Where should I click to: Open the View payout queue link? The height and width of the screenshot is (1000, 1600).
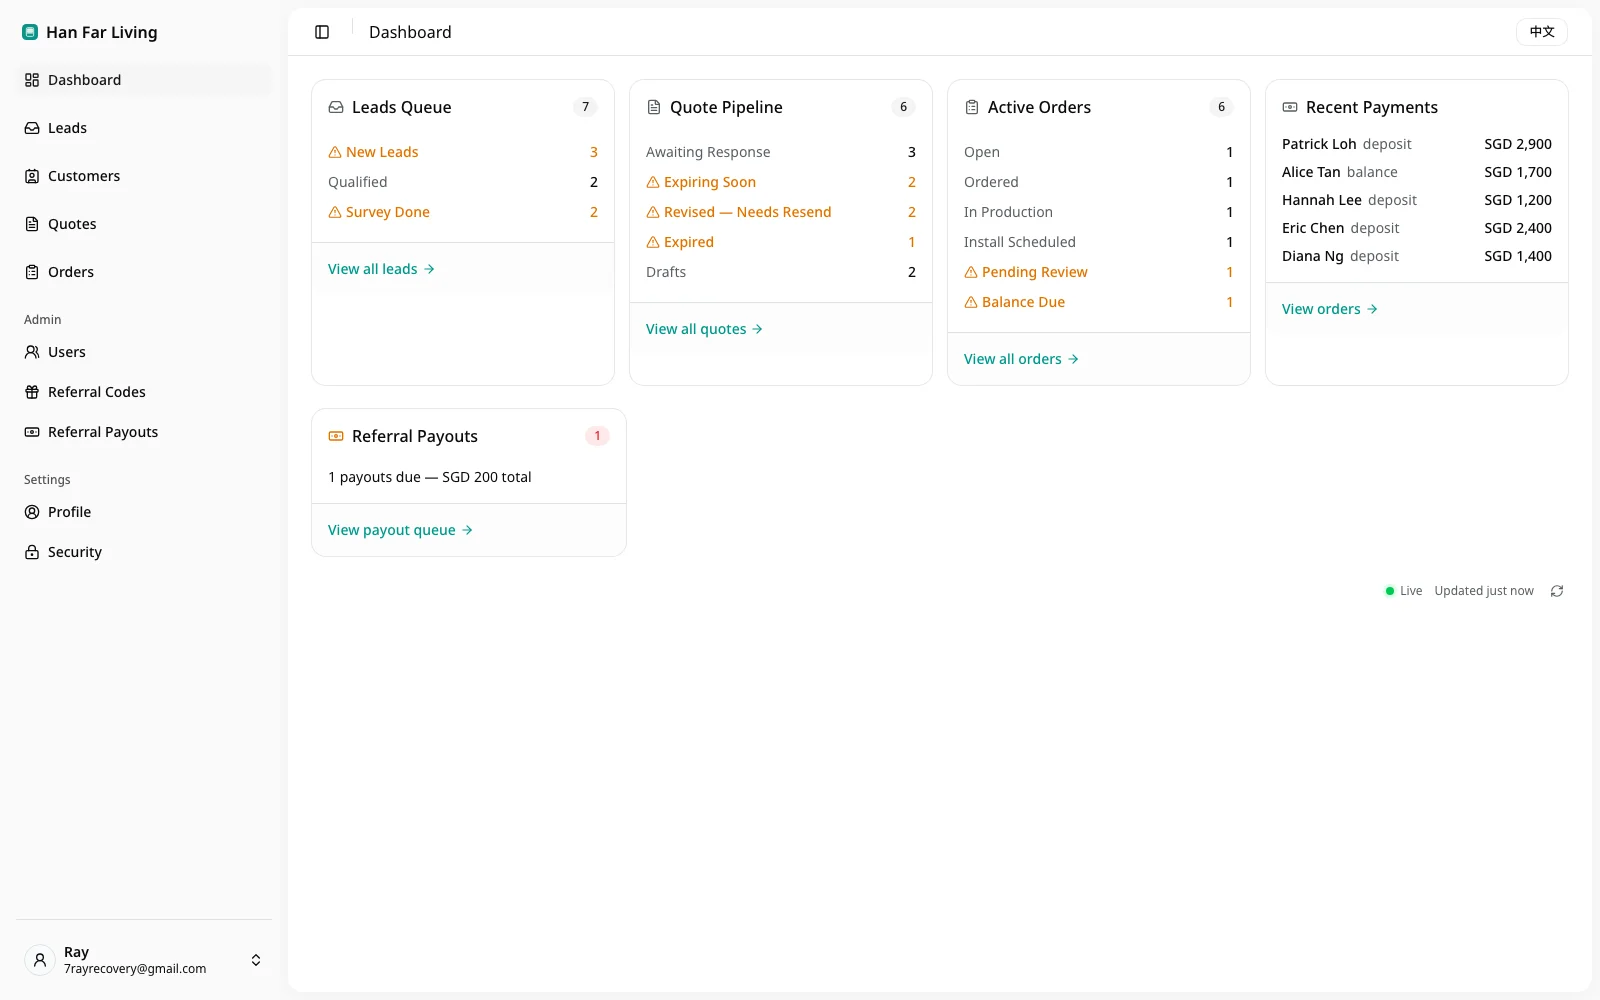coord(400,530)
